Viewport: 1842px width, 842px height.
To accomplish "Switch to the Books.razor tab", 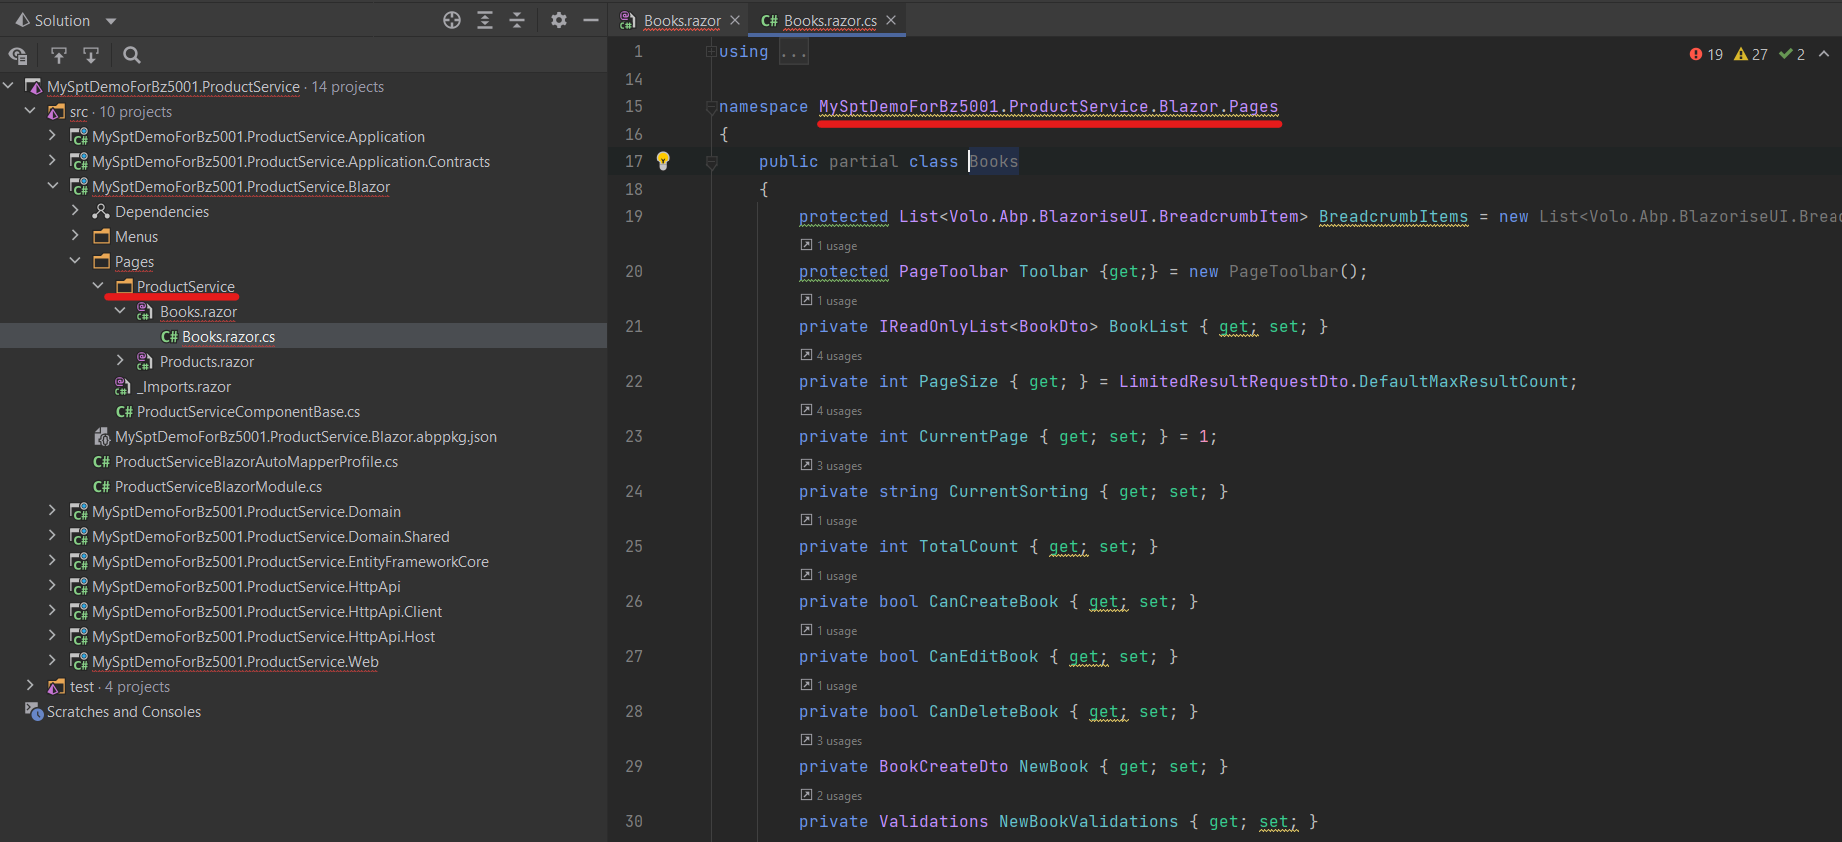I will point(681,20).
